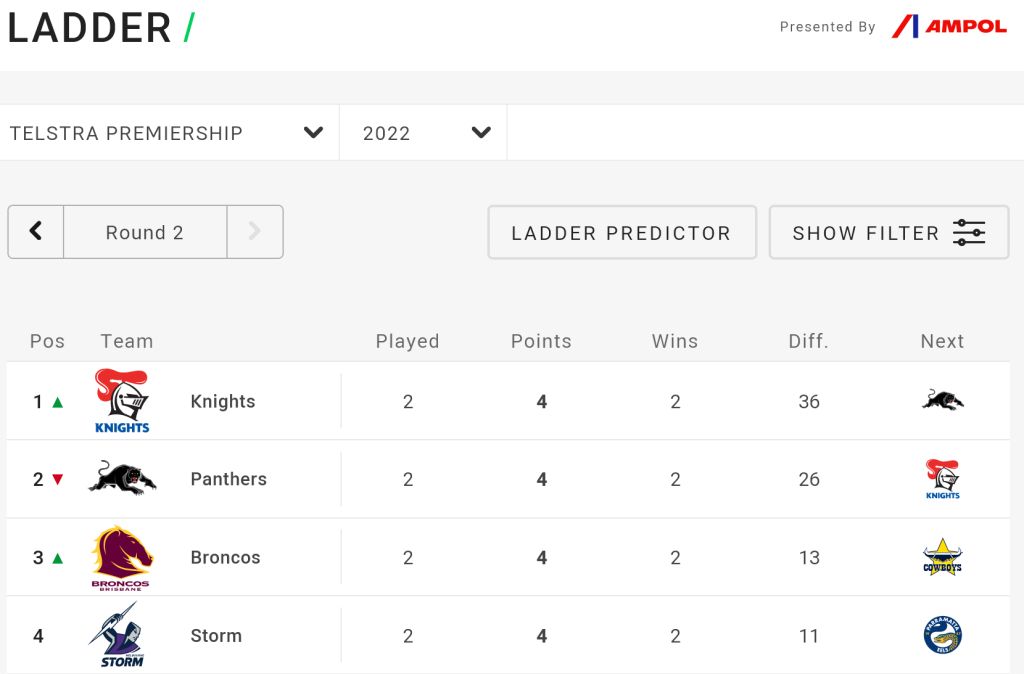Viewport: 1024px width, 674px height.
Task: Open the Panthers team name link
Action: click(x=229, y=479)
